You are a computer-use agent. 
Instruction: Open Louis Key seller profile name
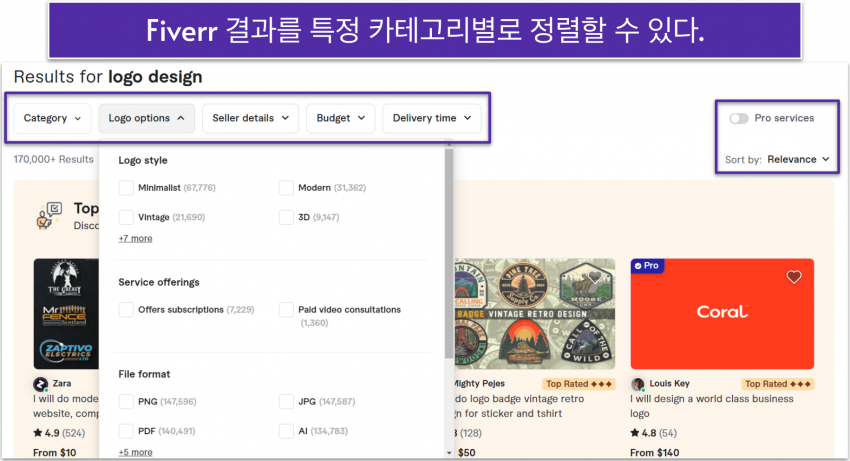click(x=669, y=383)
